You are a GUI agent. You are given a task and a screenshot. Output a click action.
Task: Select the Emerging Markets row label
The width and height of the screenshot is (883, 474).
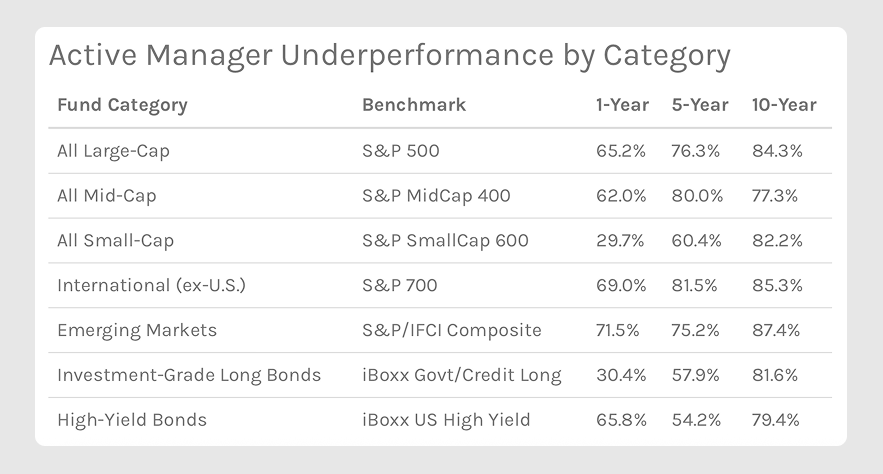[x=137, y=330]
